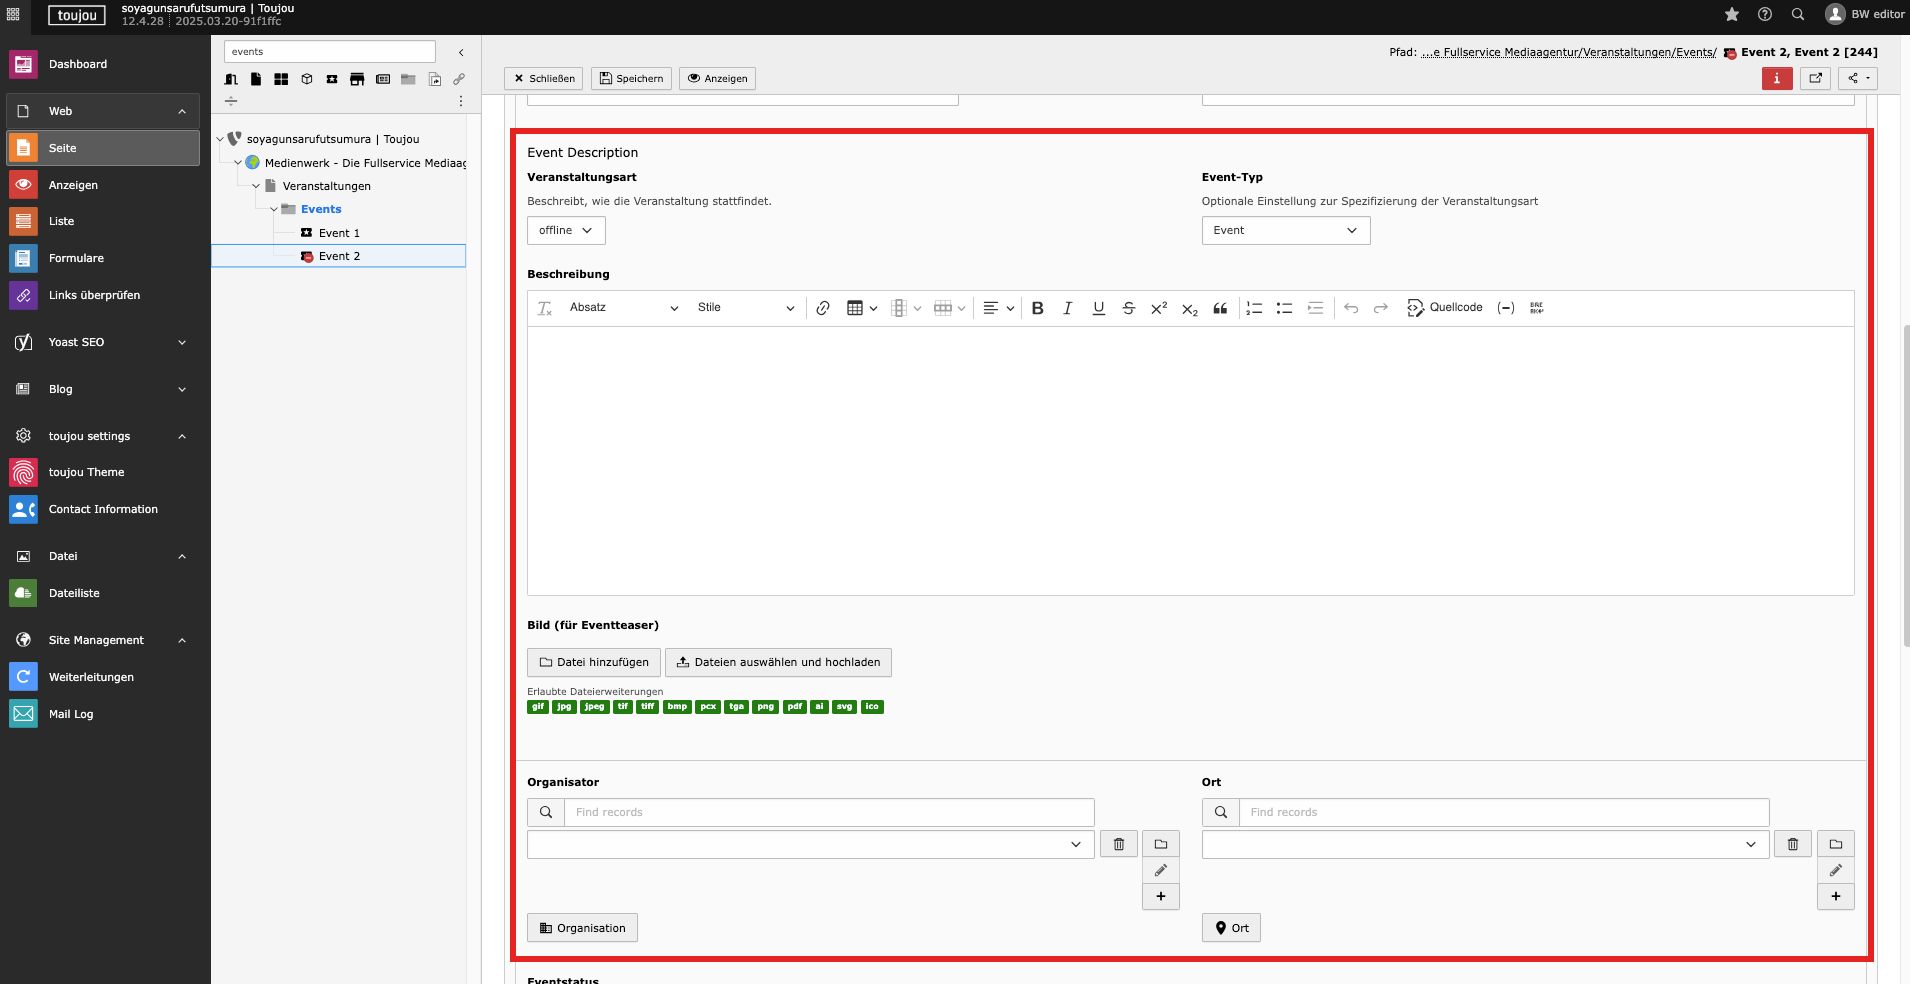
Task: Open the Veranstaltungsart offline dropdown
Action: click(x=566, y=230)
